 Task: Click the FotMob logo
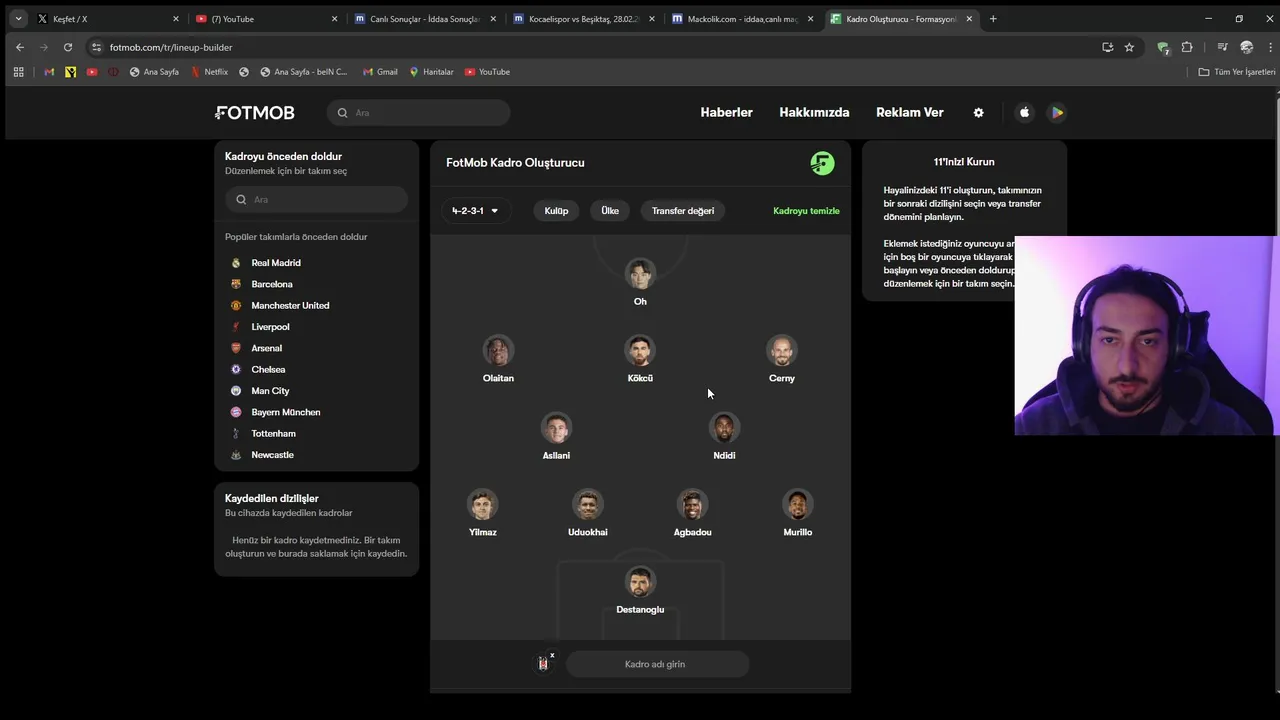click(255, 113)
